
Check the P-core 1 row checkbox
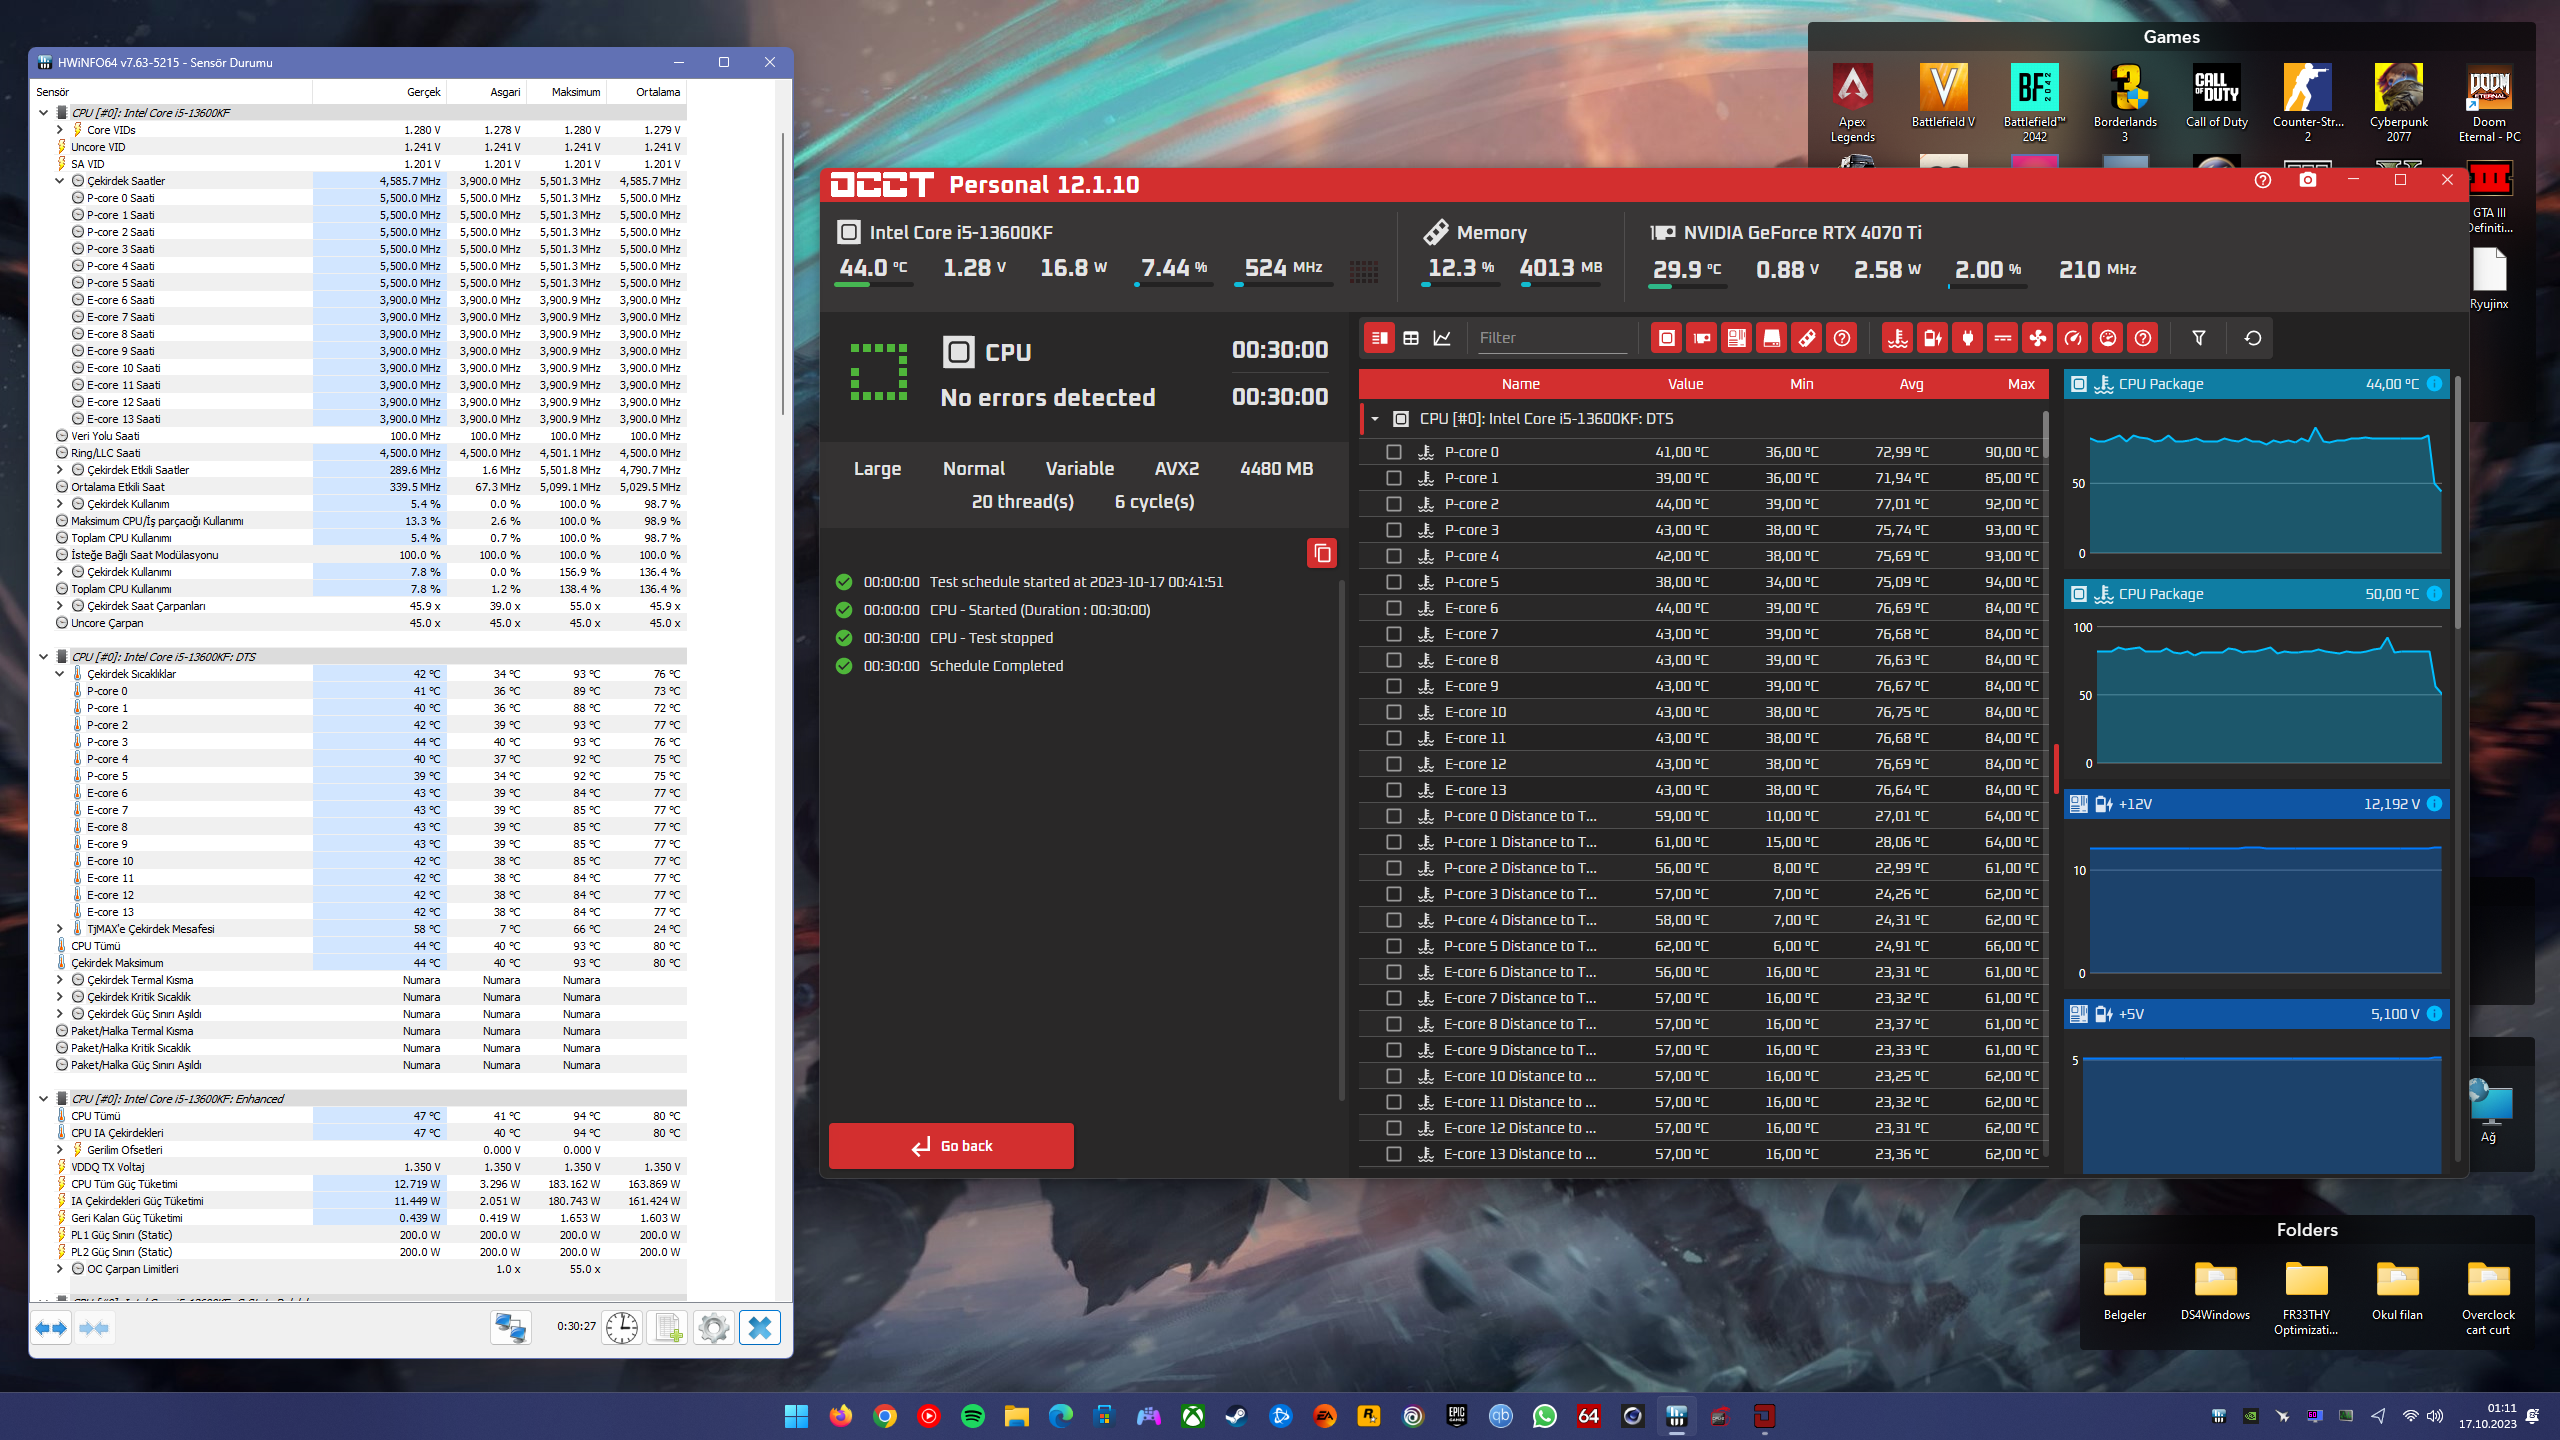click(1394, 478)
